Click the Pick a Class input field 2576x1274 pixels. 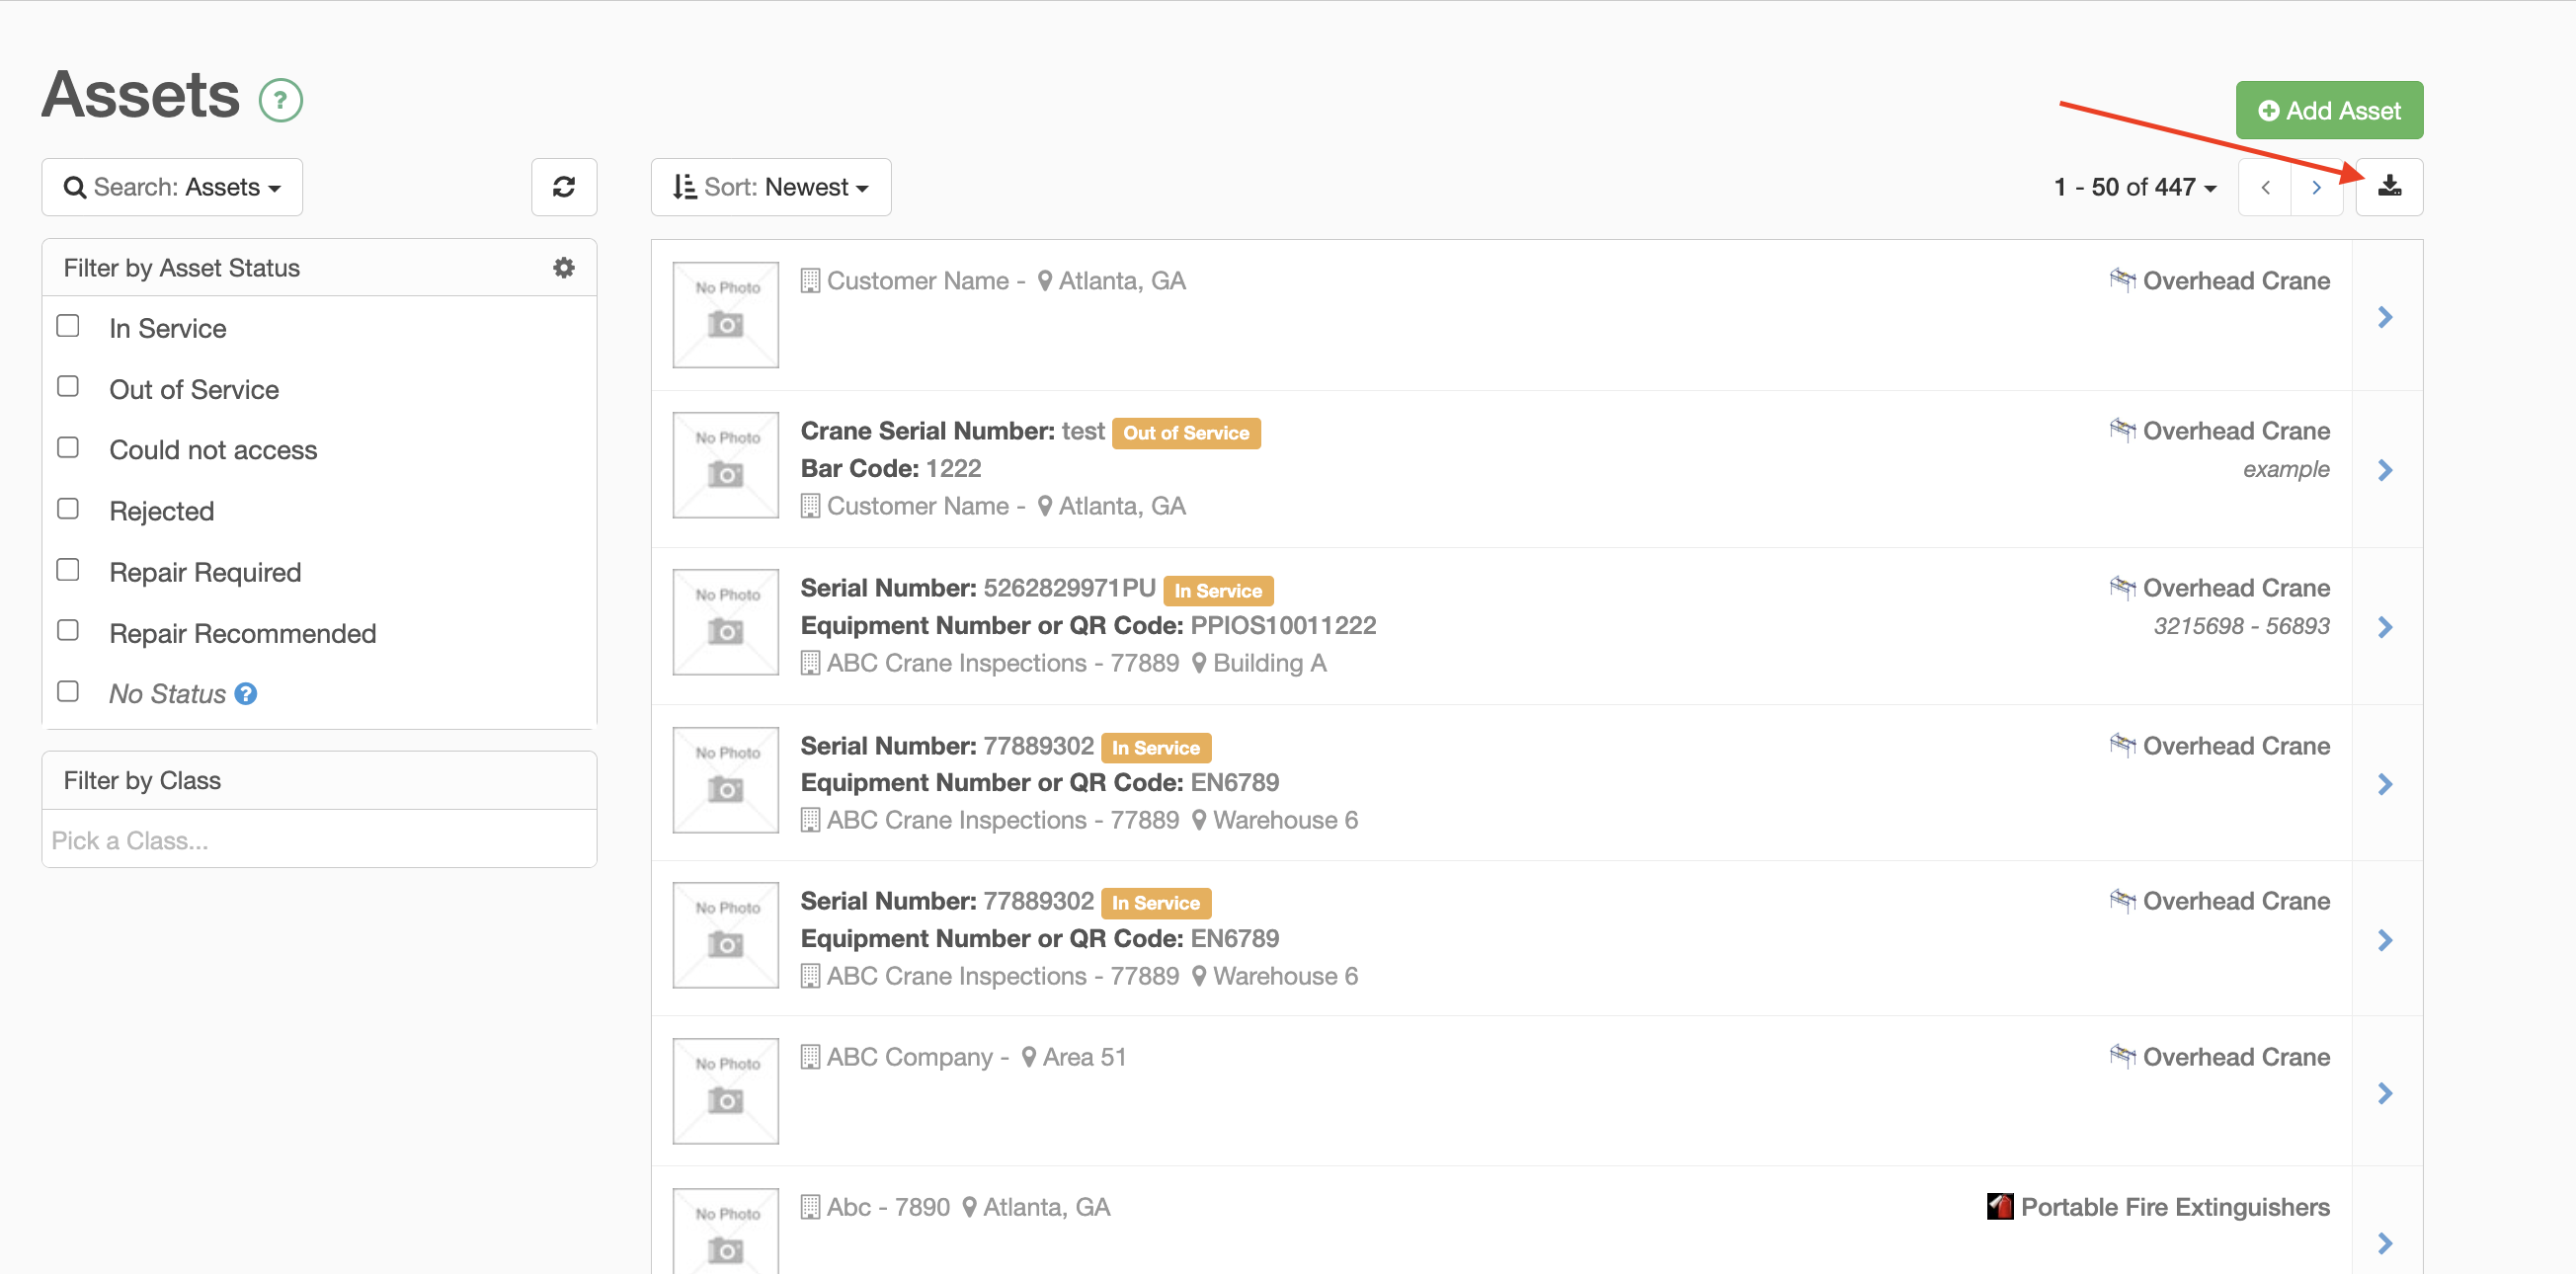tap(319, 840)
